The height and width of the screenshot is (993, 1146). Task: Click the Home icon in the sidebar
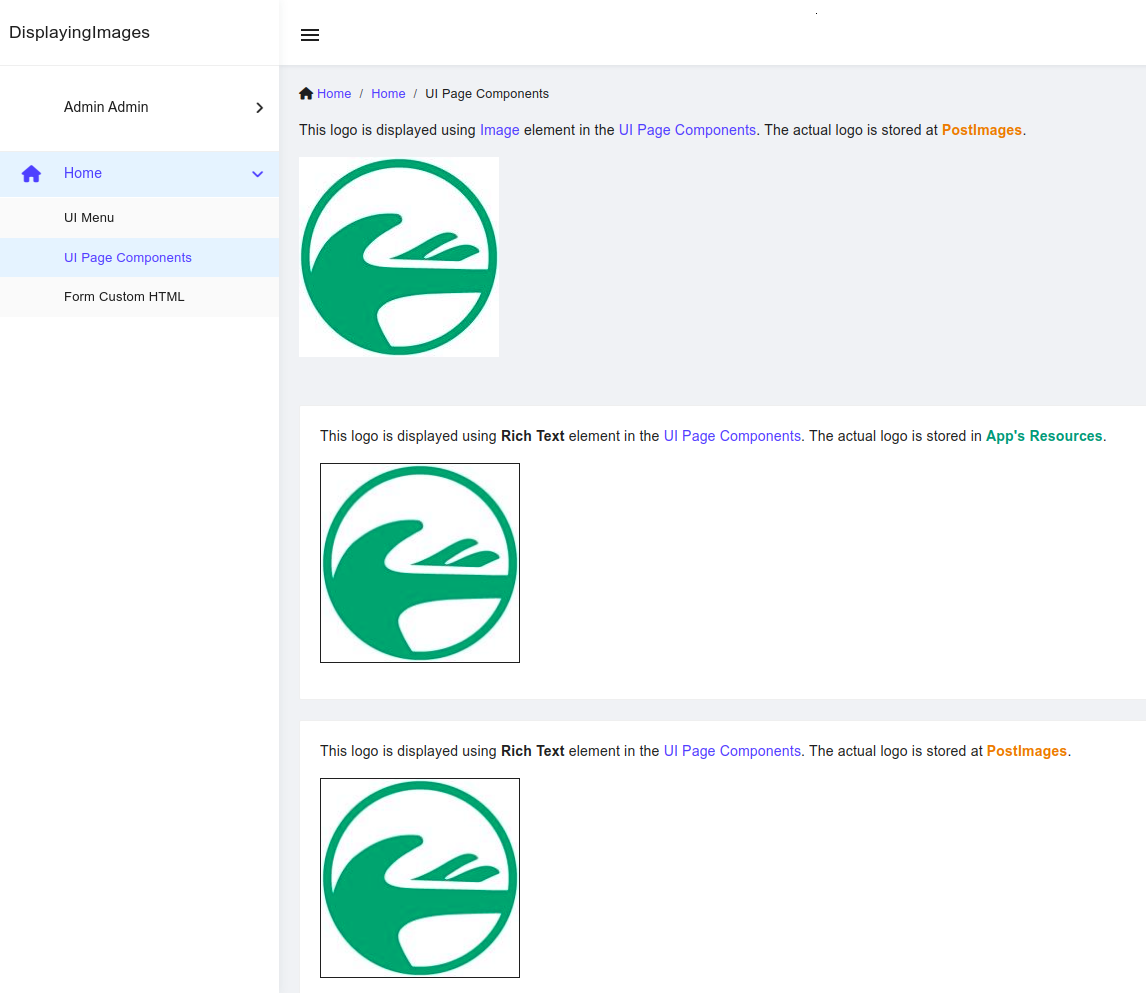[31, 174]
